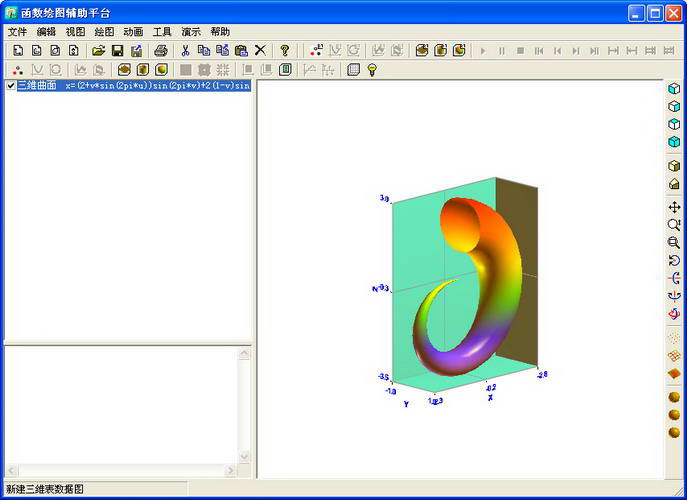Open the 动画 menu
This screenshot has height=500, width=687.
(x=133, y=32)
